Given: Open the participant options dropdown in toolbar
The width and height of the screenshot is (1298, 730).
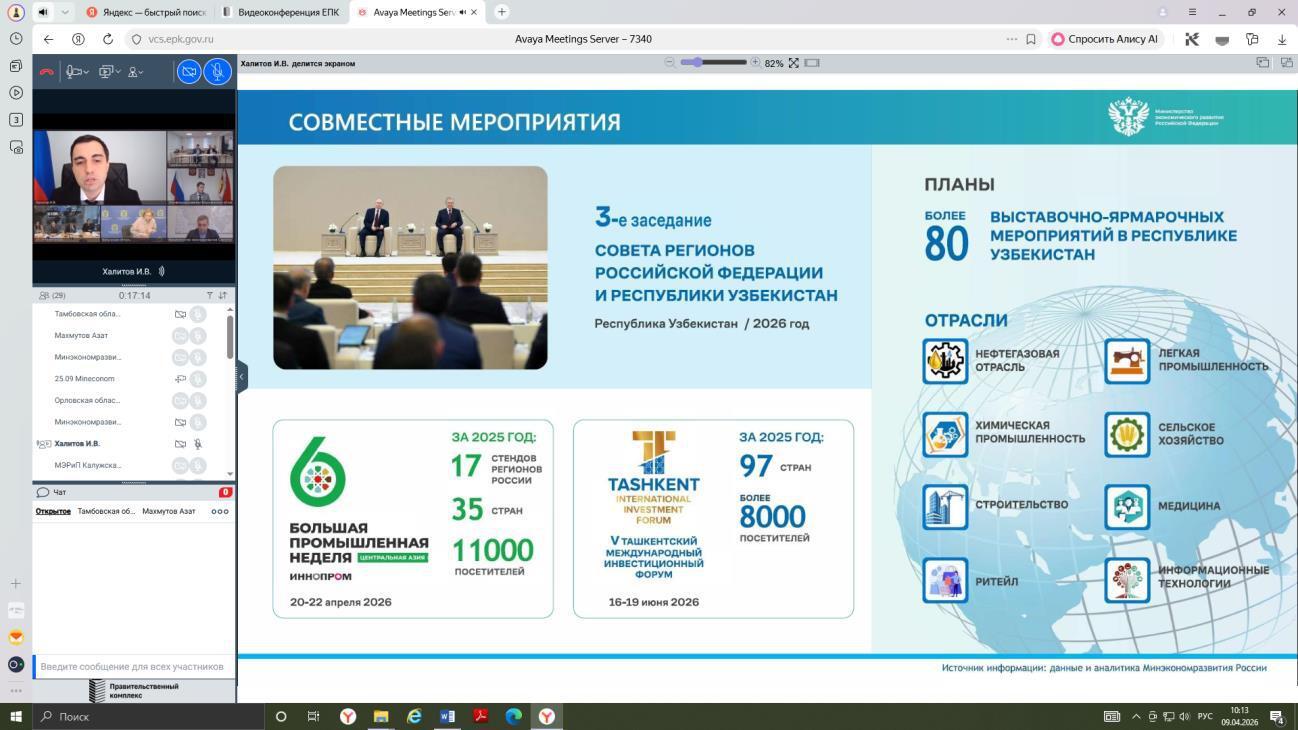Looking at the screenshot, I should 136,72.
